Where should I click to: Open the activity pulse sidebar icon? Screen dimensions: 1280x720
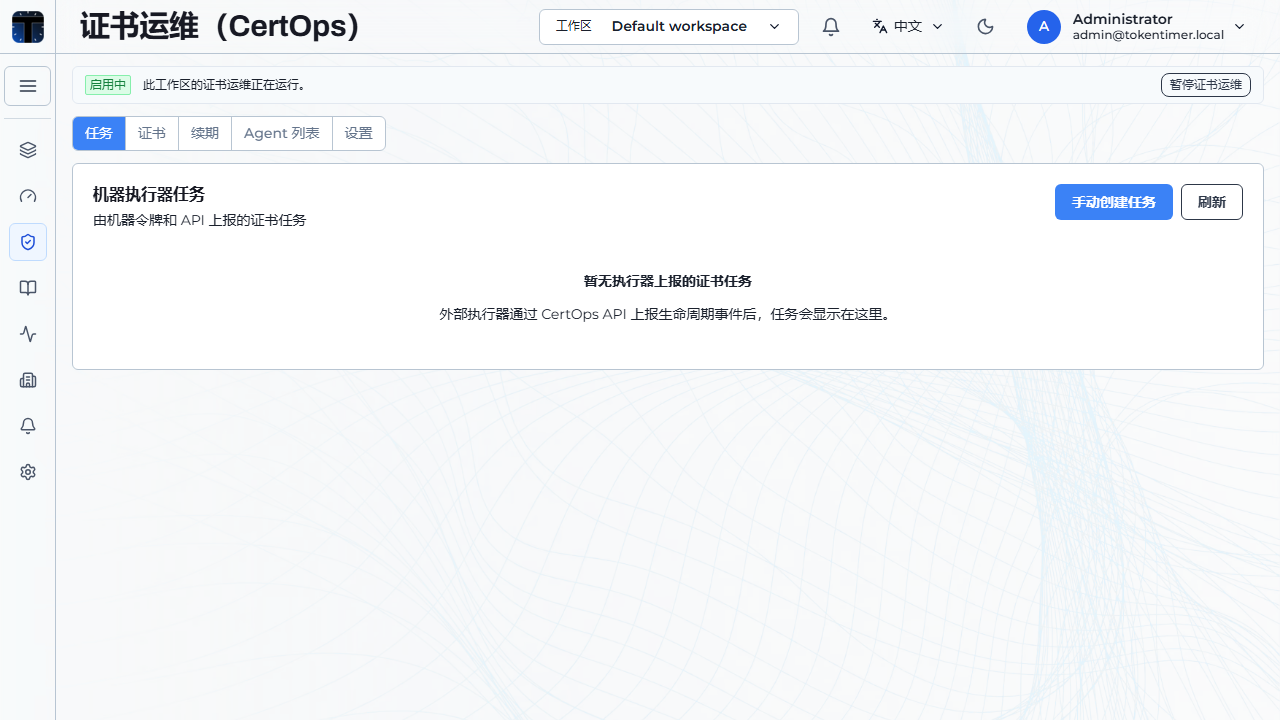(28, 334)
